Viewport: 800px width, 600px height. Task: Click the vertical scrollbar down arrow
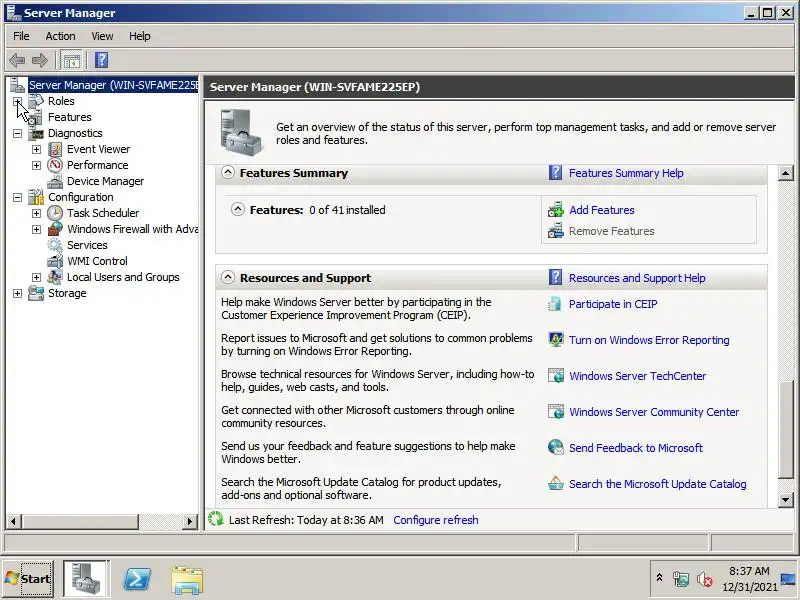click(785, 499)
